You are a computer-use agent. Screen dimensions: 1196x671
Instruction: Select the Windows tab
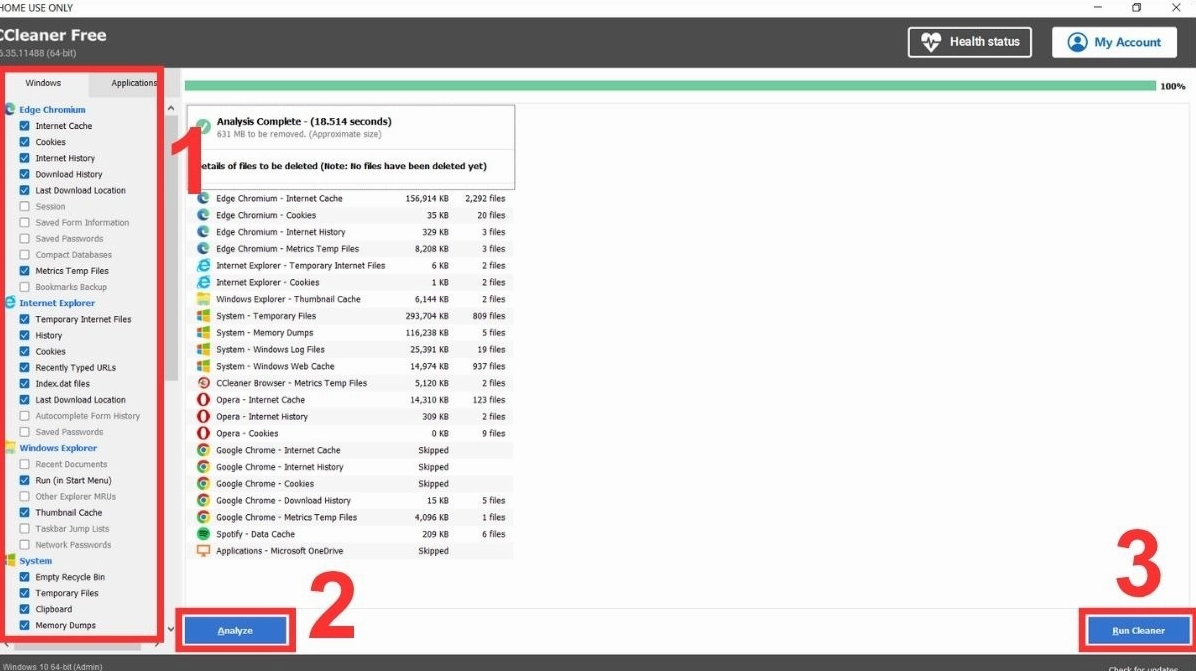(44, 83)
